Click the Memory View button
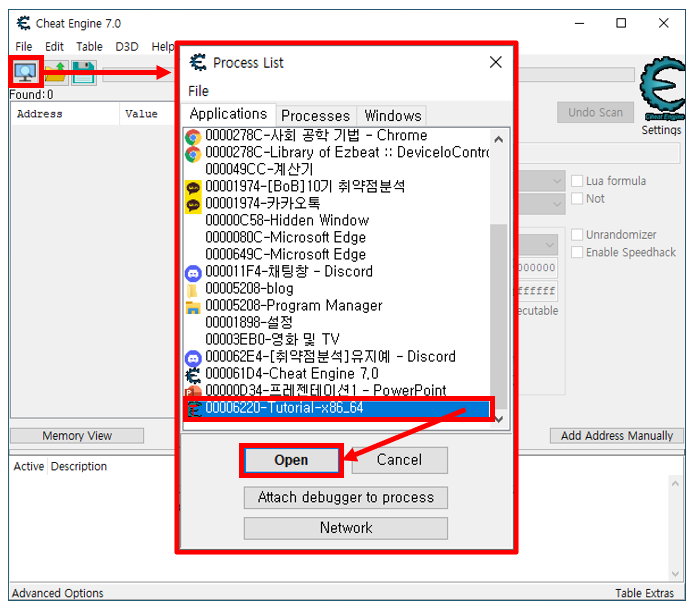 tap(77, 436)
